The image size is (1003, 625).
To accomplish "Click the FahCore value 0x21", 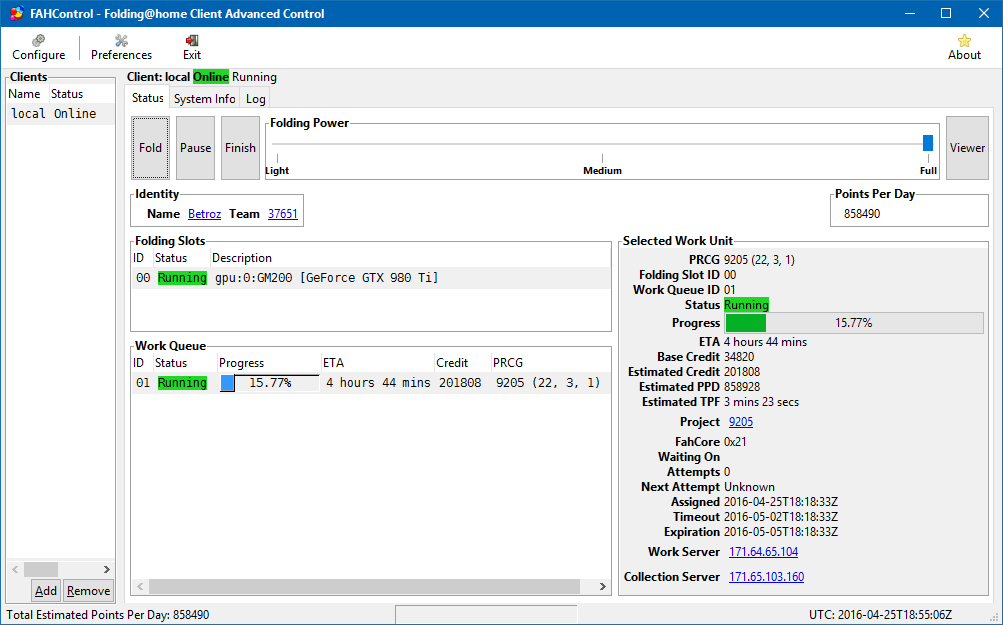I will click(x=735, y=441).
